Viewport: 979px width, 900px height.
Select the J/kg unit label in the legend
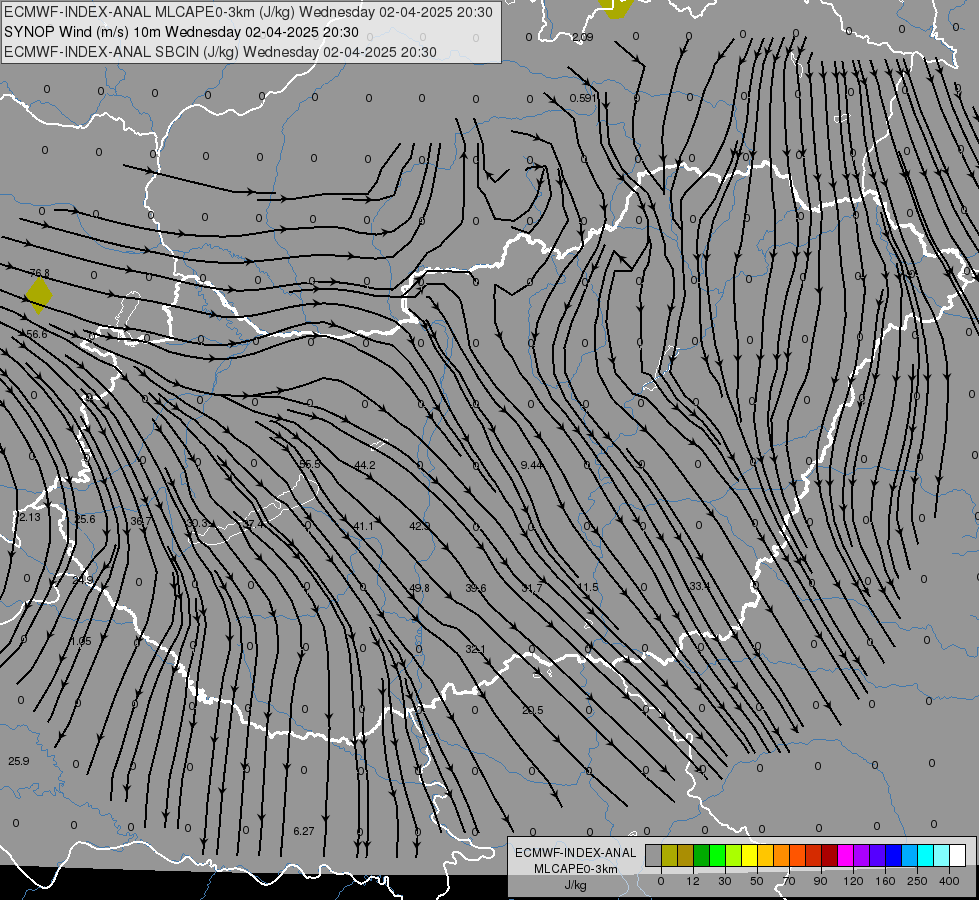point(575,885)
